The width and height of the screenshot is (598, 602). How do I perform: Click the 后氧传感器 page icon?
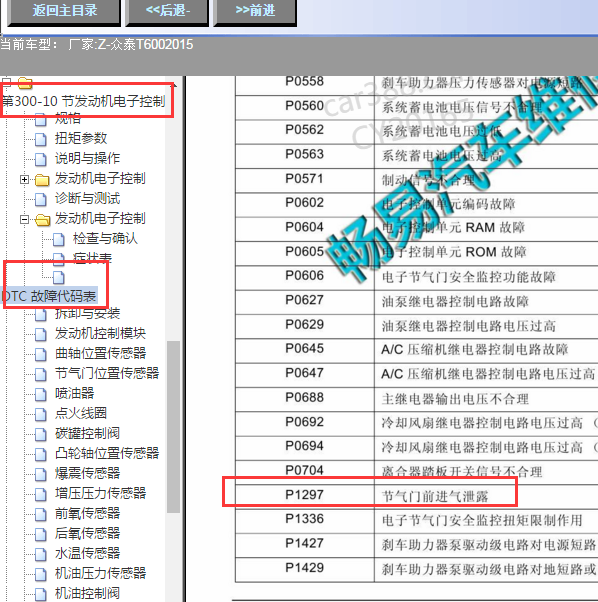(41, 534)
